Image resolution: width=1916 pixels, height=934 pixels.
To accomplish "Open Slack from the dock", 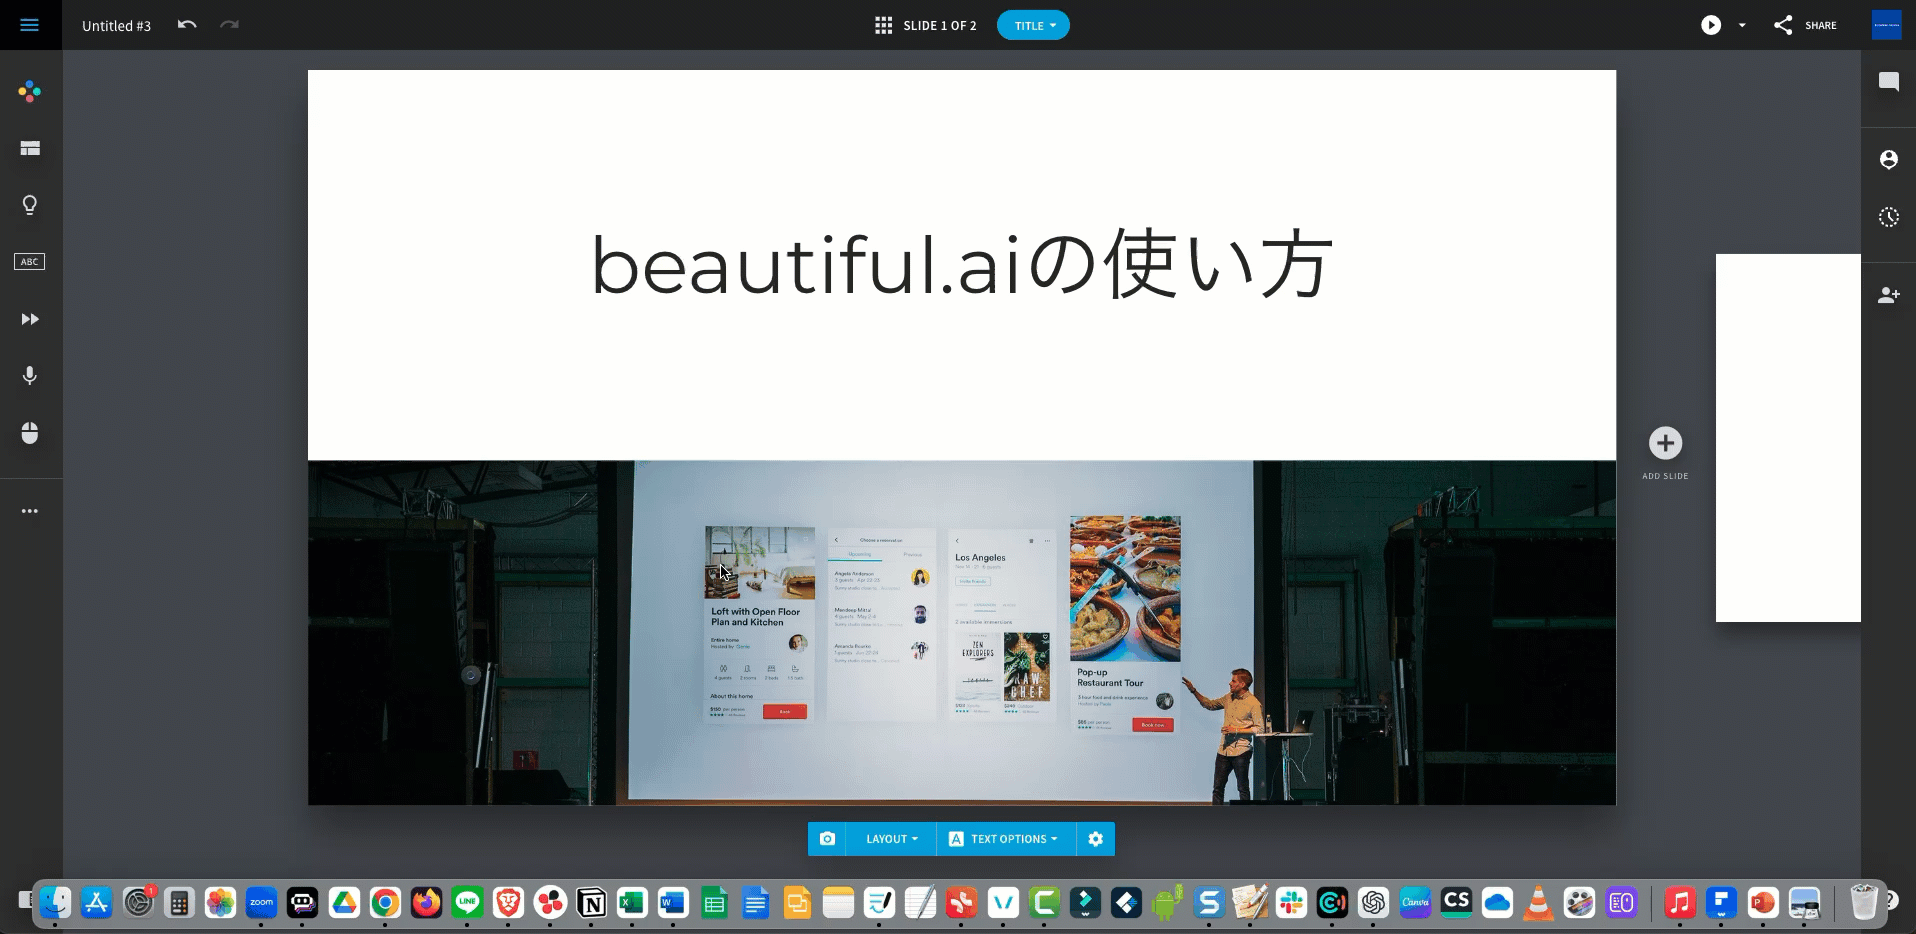I will coord(1291,903).
